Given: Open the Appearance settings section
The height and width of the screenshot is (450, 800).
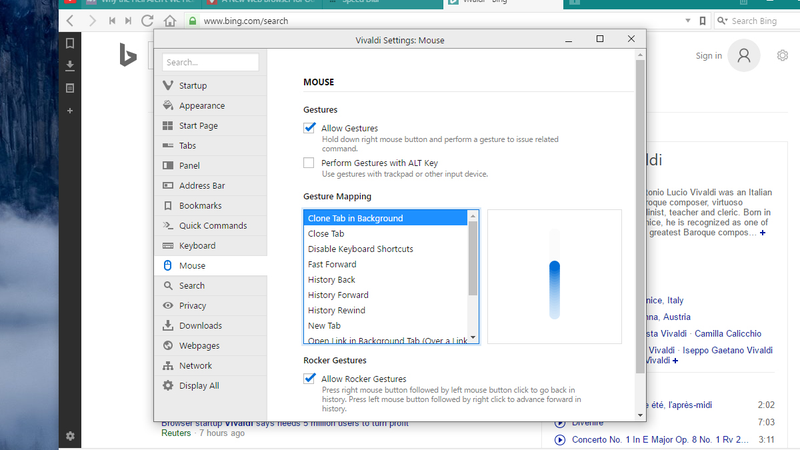Looking at the screenshot, I should coord(211,106).
